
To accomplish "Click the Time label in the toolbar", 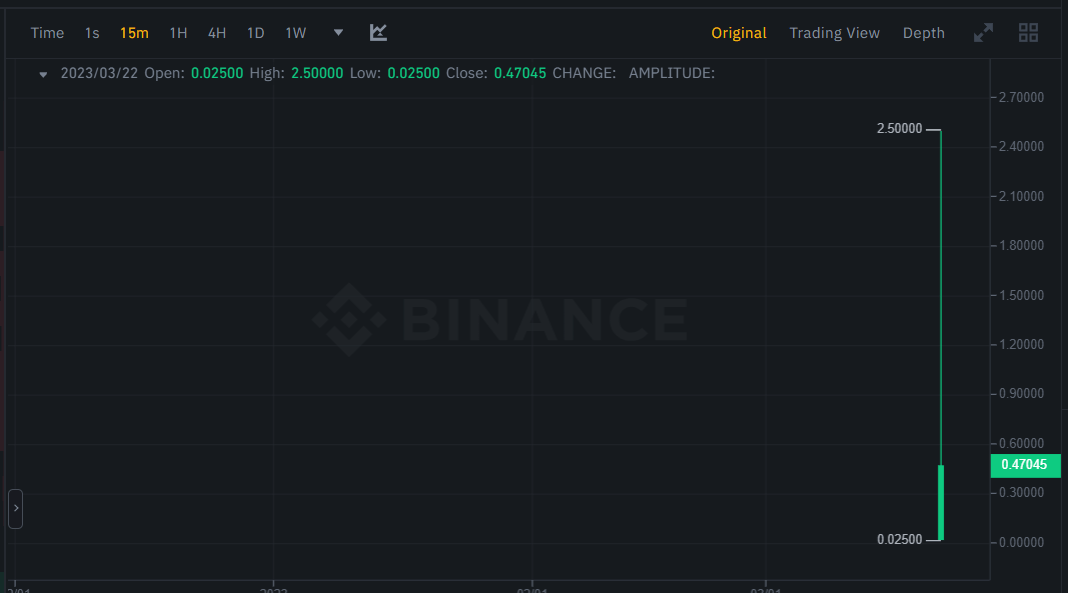I will pyautogui.click(x=47, y=33).
